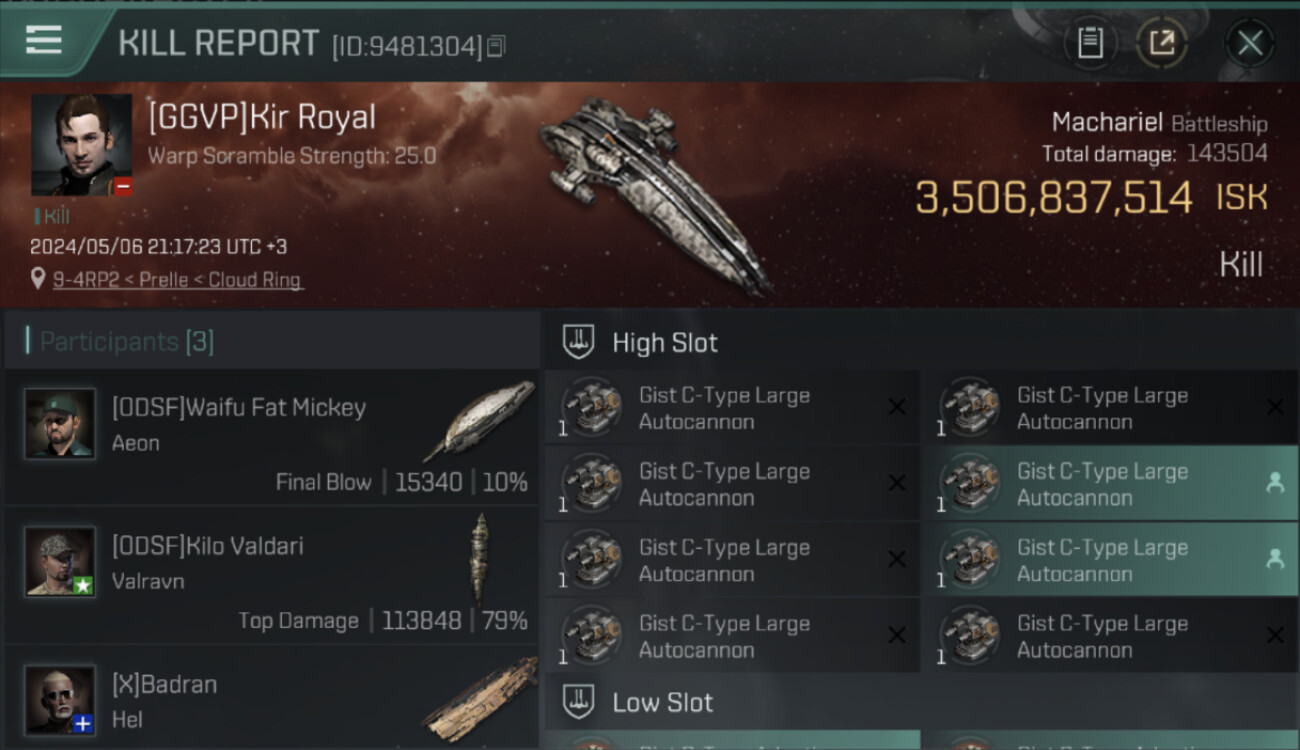The height and width of the screenshot is (750, 1300).
Task: Click the Hel ship icon
Action: (x=480, y=698)
